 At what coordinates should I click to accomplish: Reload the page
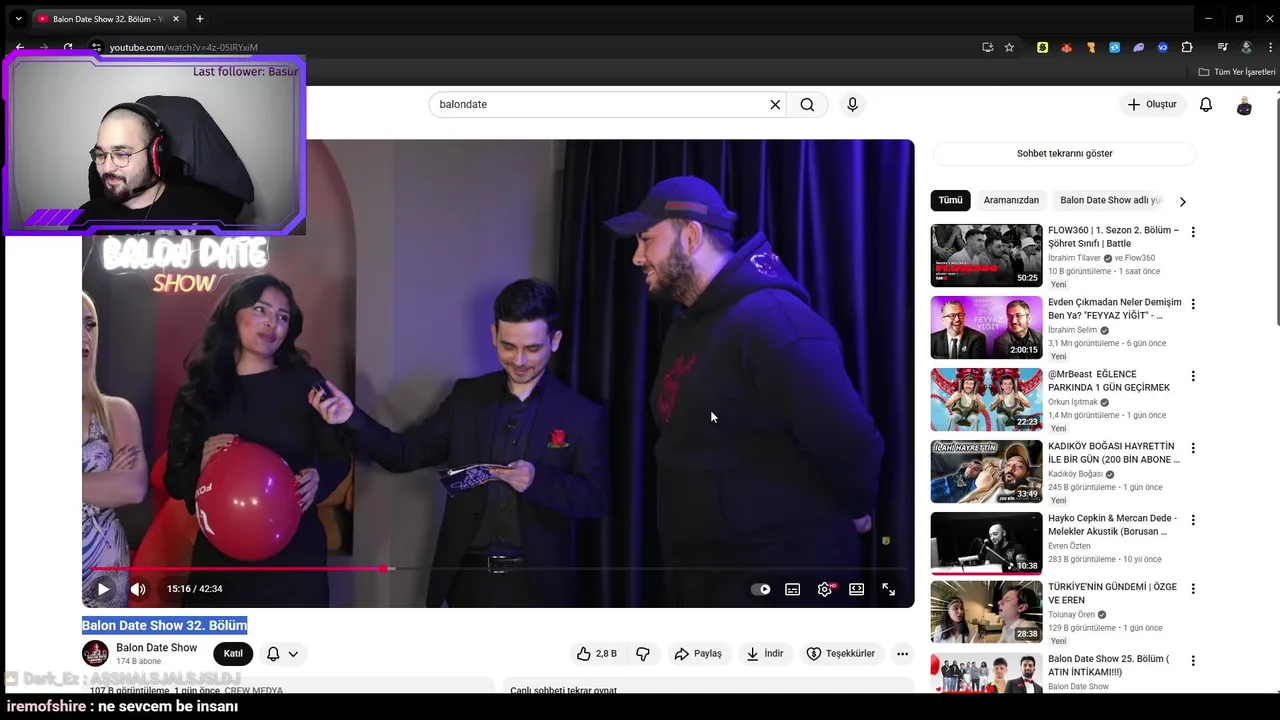[x=68, y=47]
